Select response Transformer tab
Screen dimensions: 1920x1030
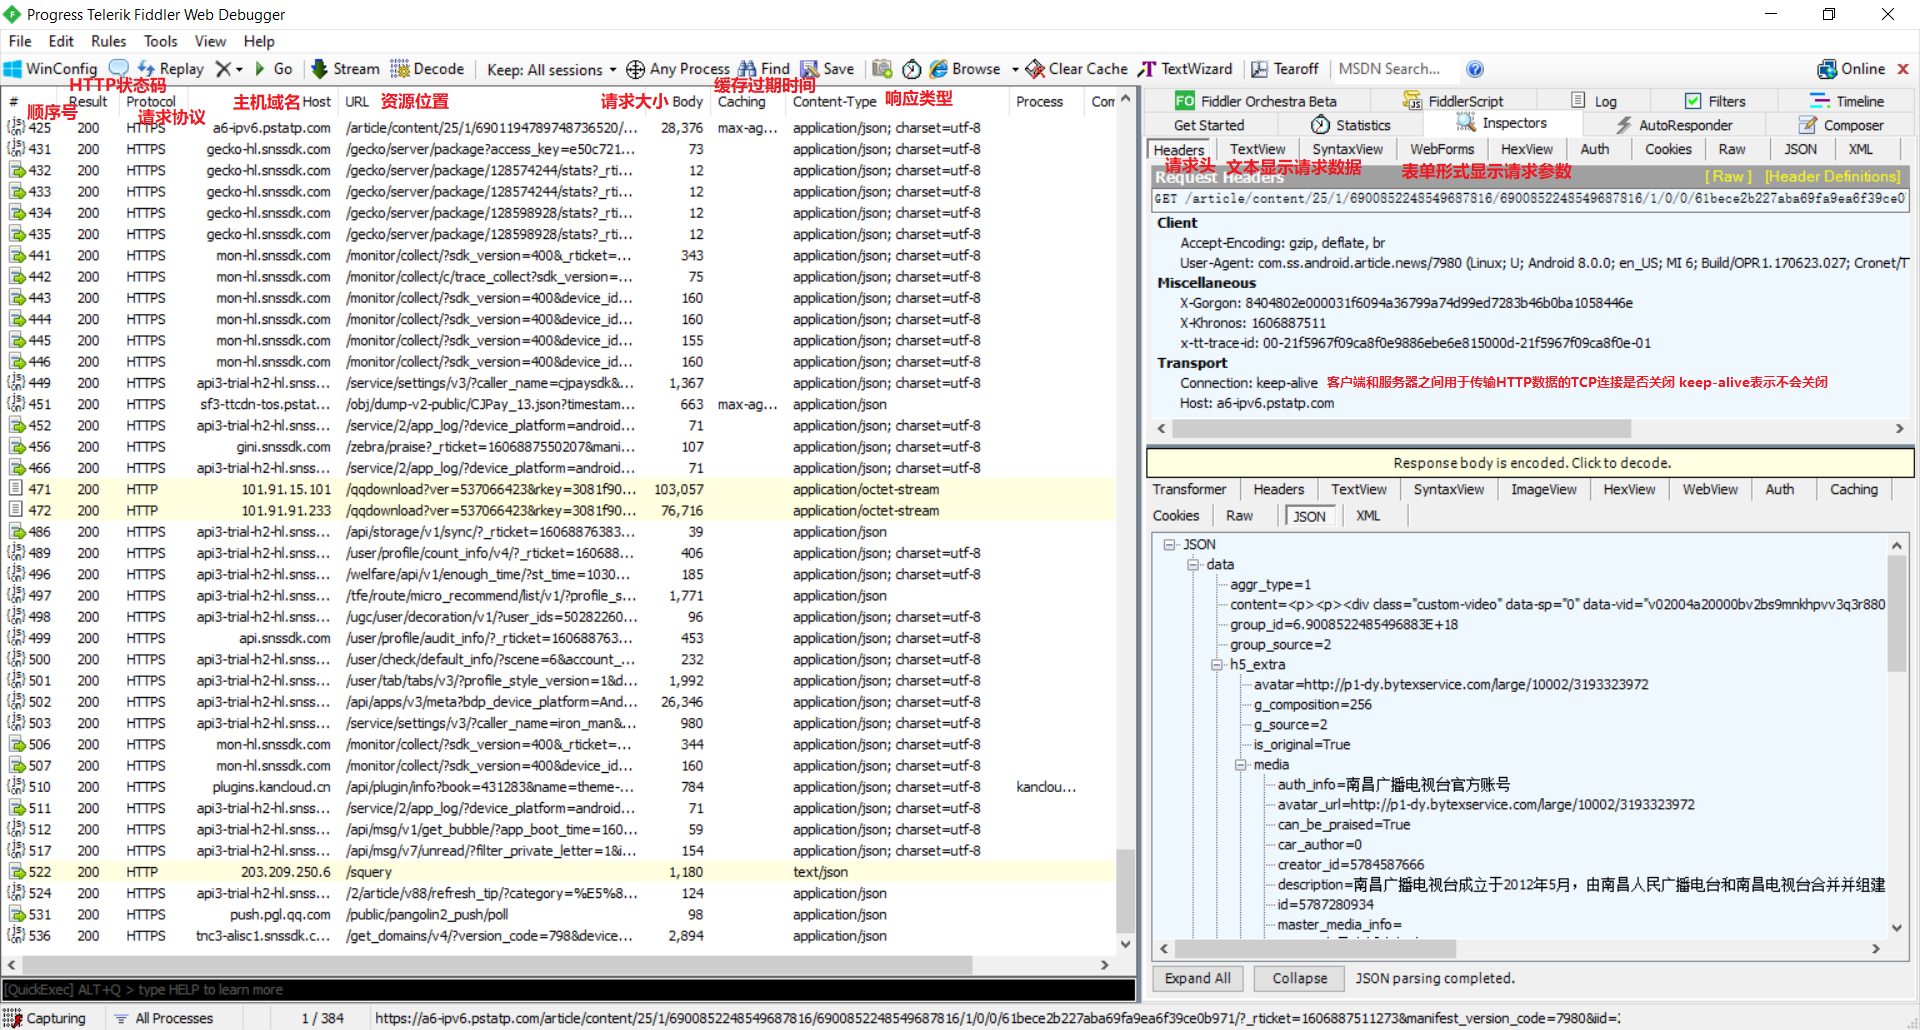1189,489
